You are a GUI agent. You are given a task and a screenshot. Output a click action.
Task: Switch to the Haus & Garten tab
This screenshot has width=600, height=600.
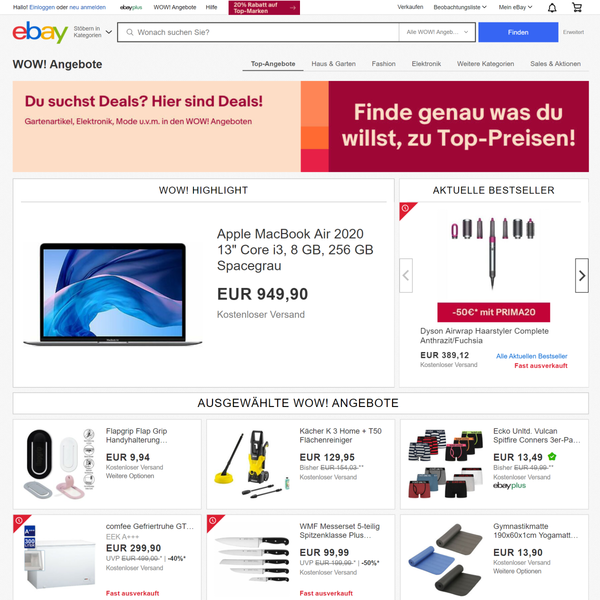pos(333,64)
